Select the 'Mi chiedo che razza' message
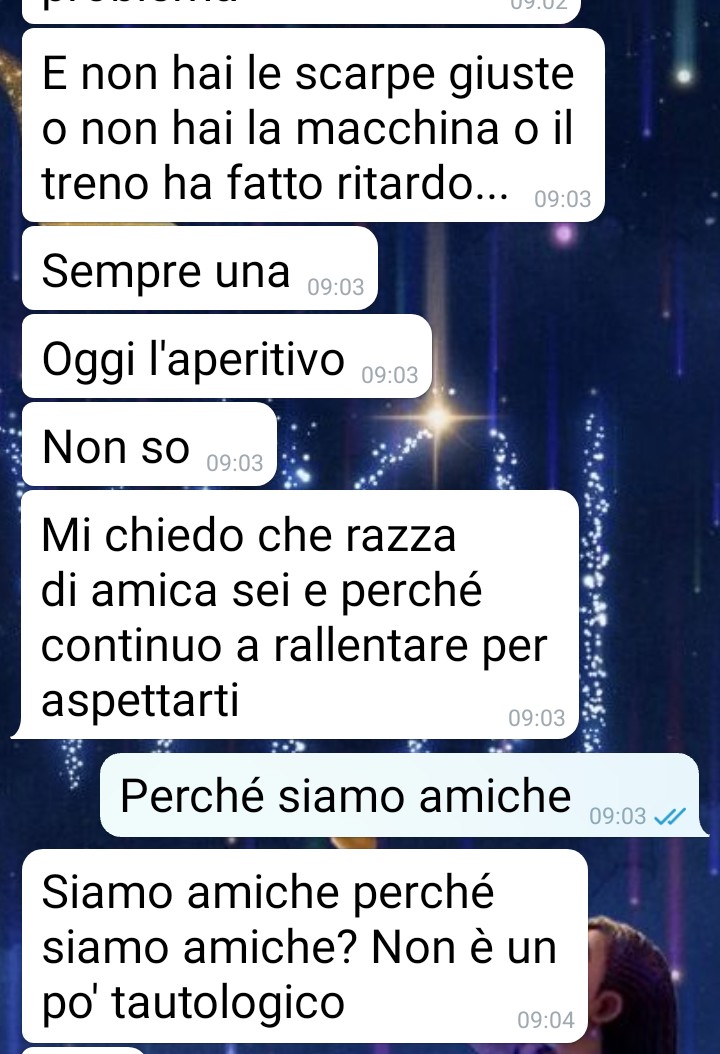This screenshot has width=720, height=1054. 296,614
